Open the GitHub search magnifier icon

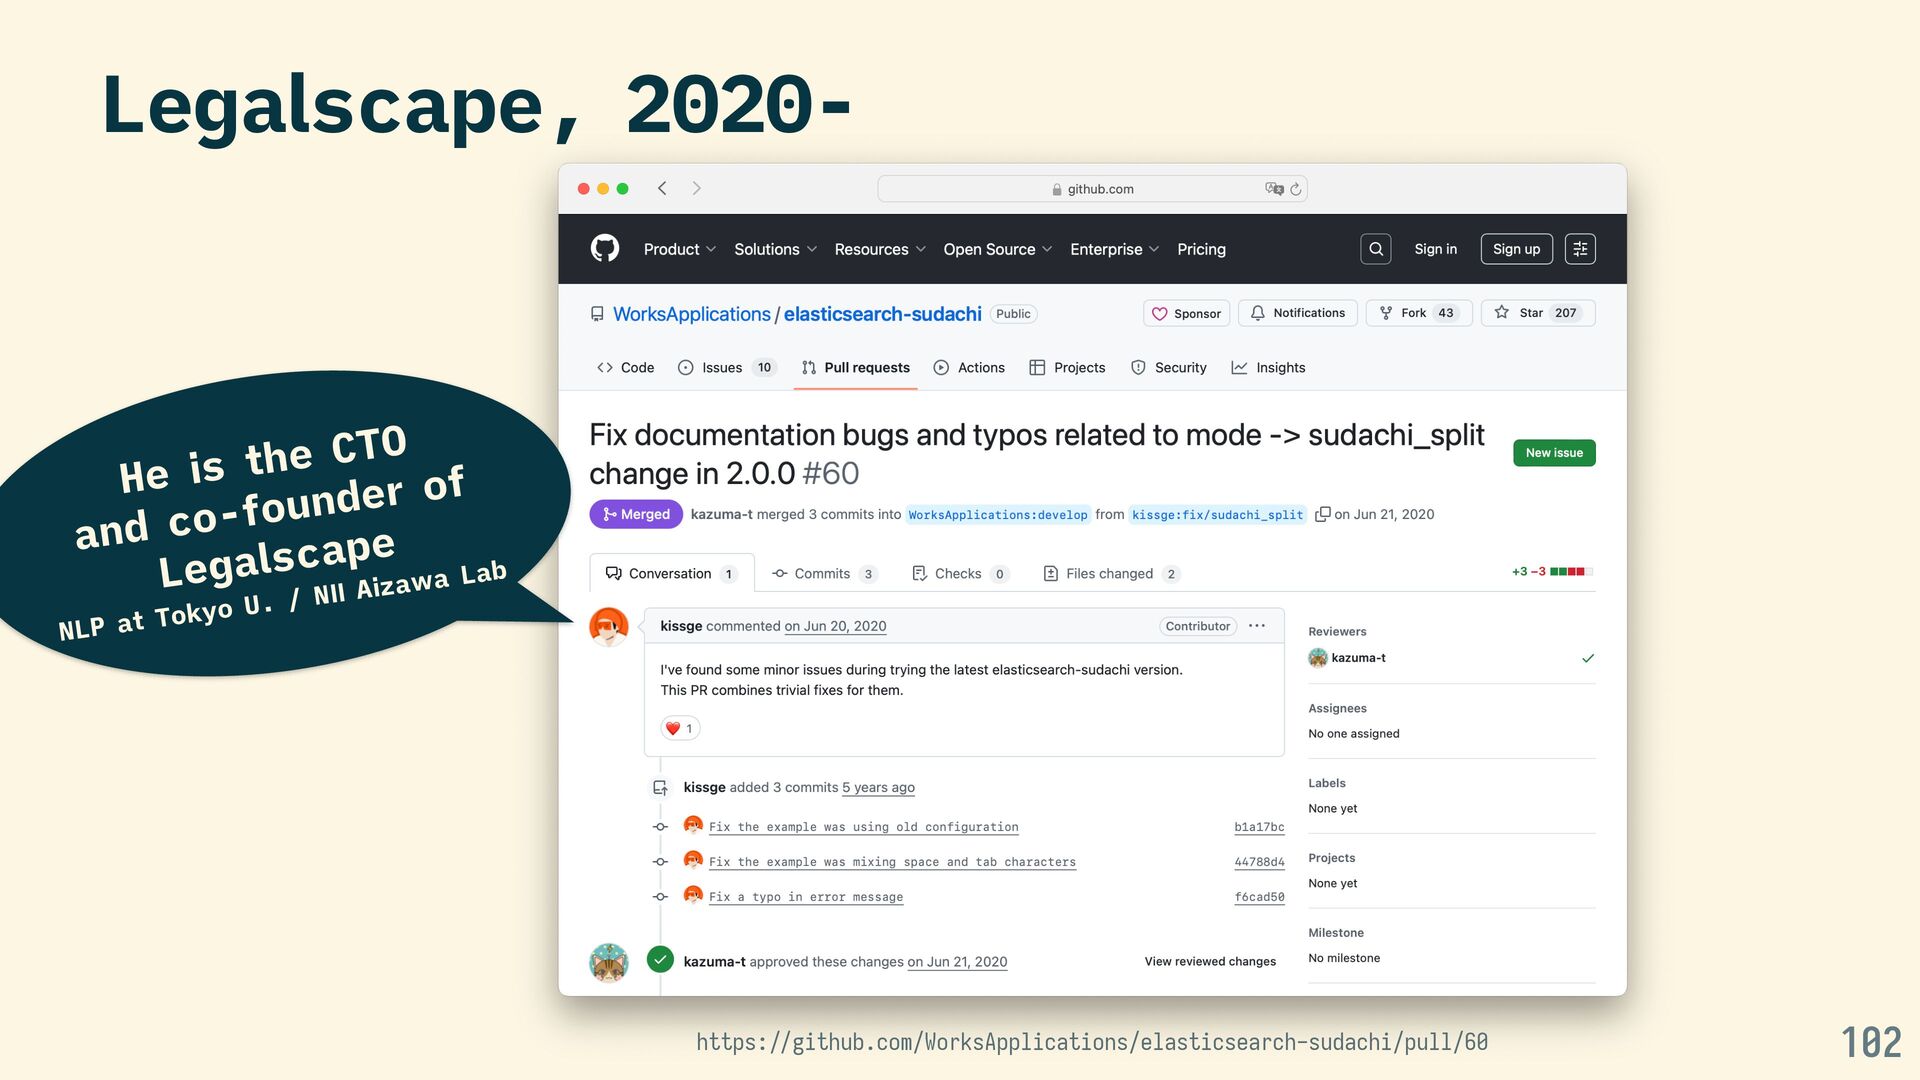point(1376,249)
